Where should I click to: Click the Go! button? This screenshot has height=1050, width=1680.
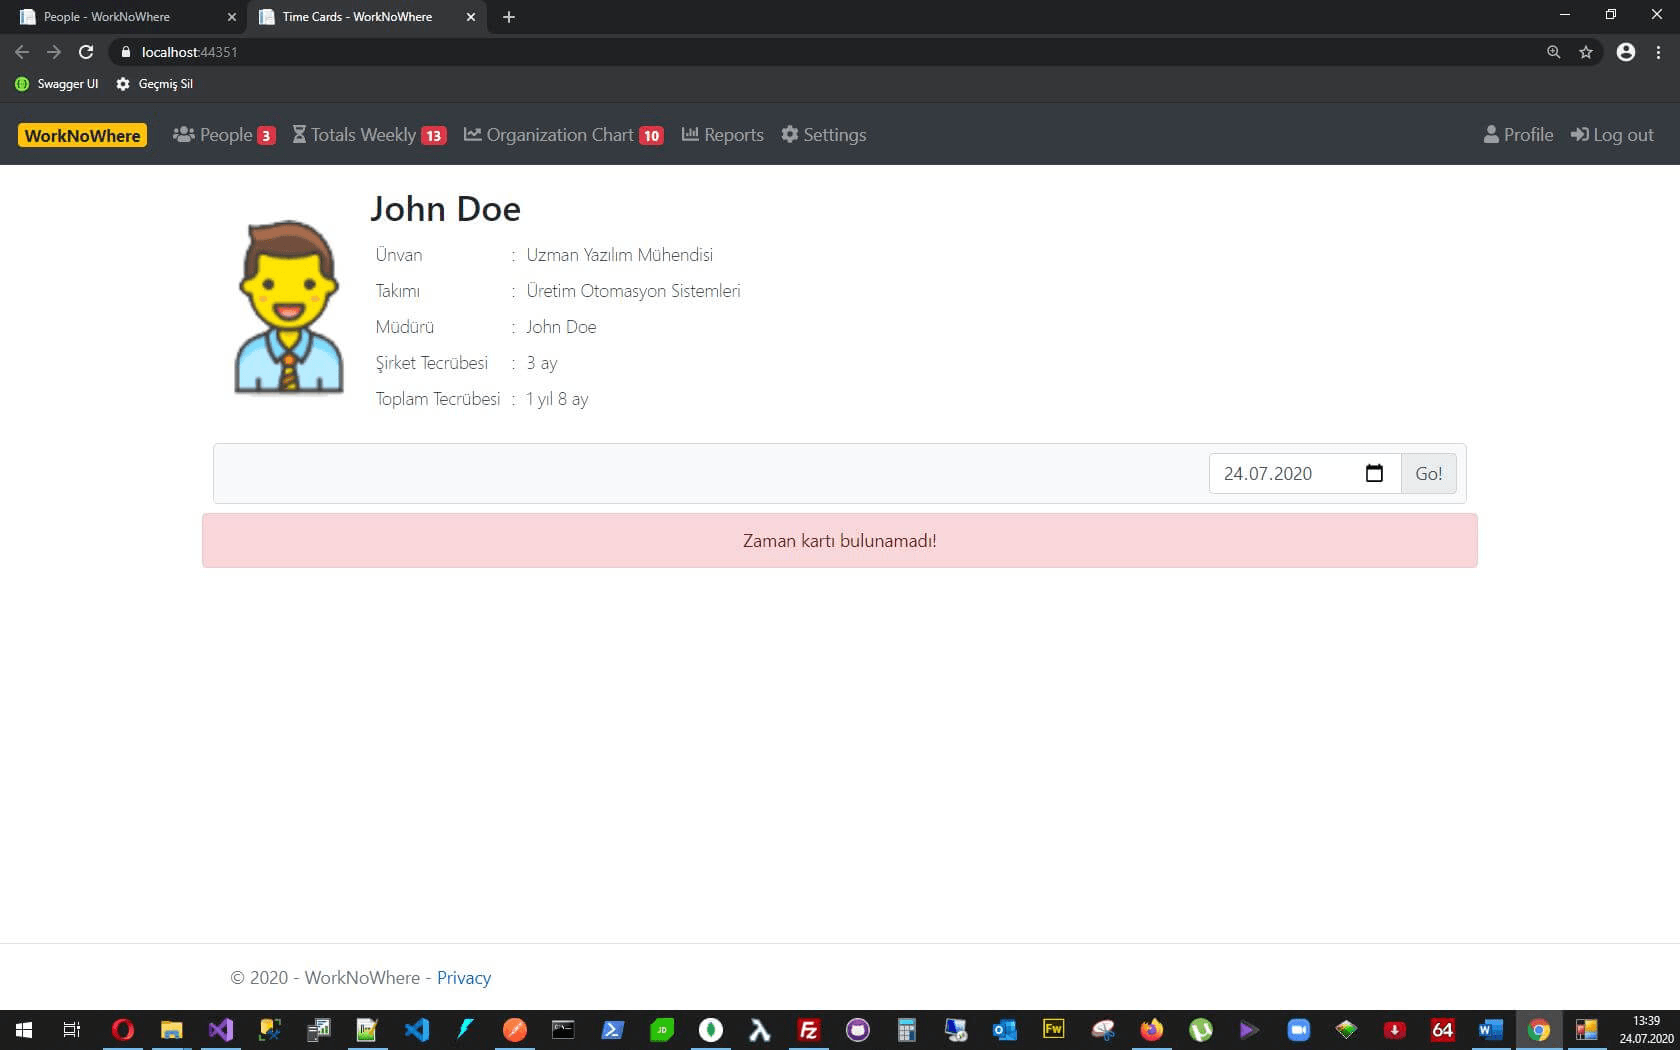[x=1428, y=474]
